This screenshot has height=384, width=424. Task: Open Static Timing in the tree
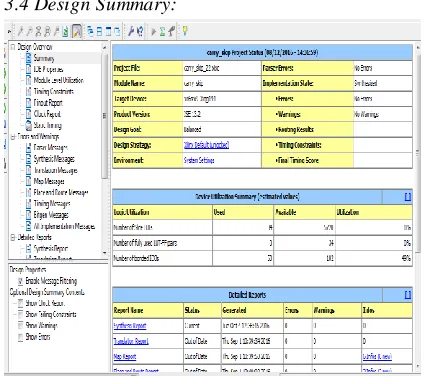click(x=48, y=125)
